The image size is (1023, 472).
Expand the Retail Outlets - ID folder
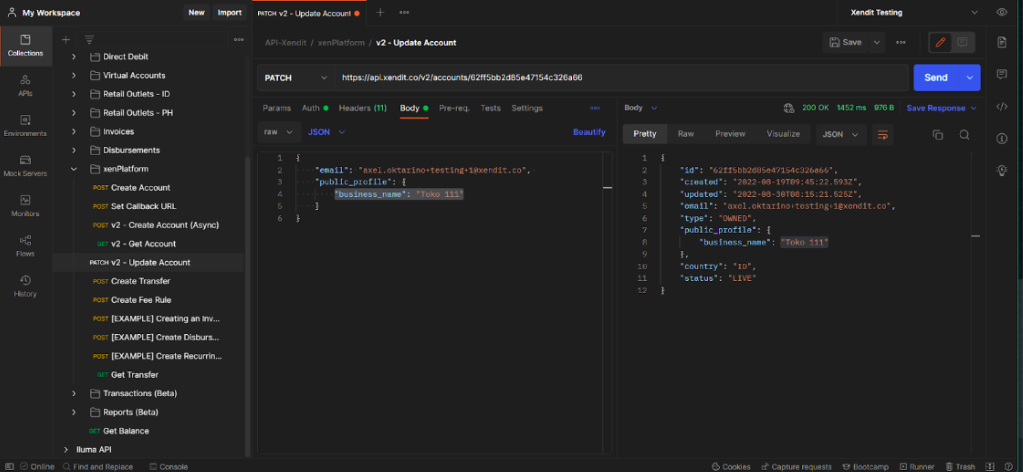point(73,94)
